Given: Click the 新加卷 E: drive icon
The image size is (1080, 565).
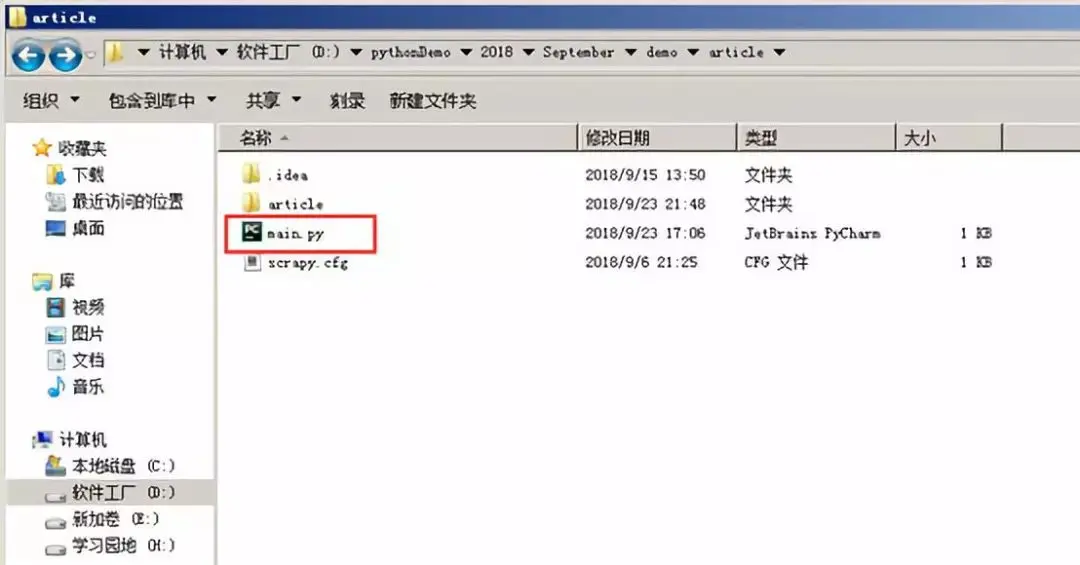Looking at the screenshot, I should [x=56, y=522].
